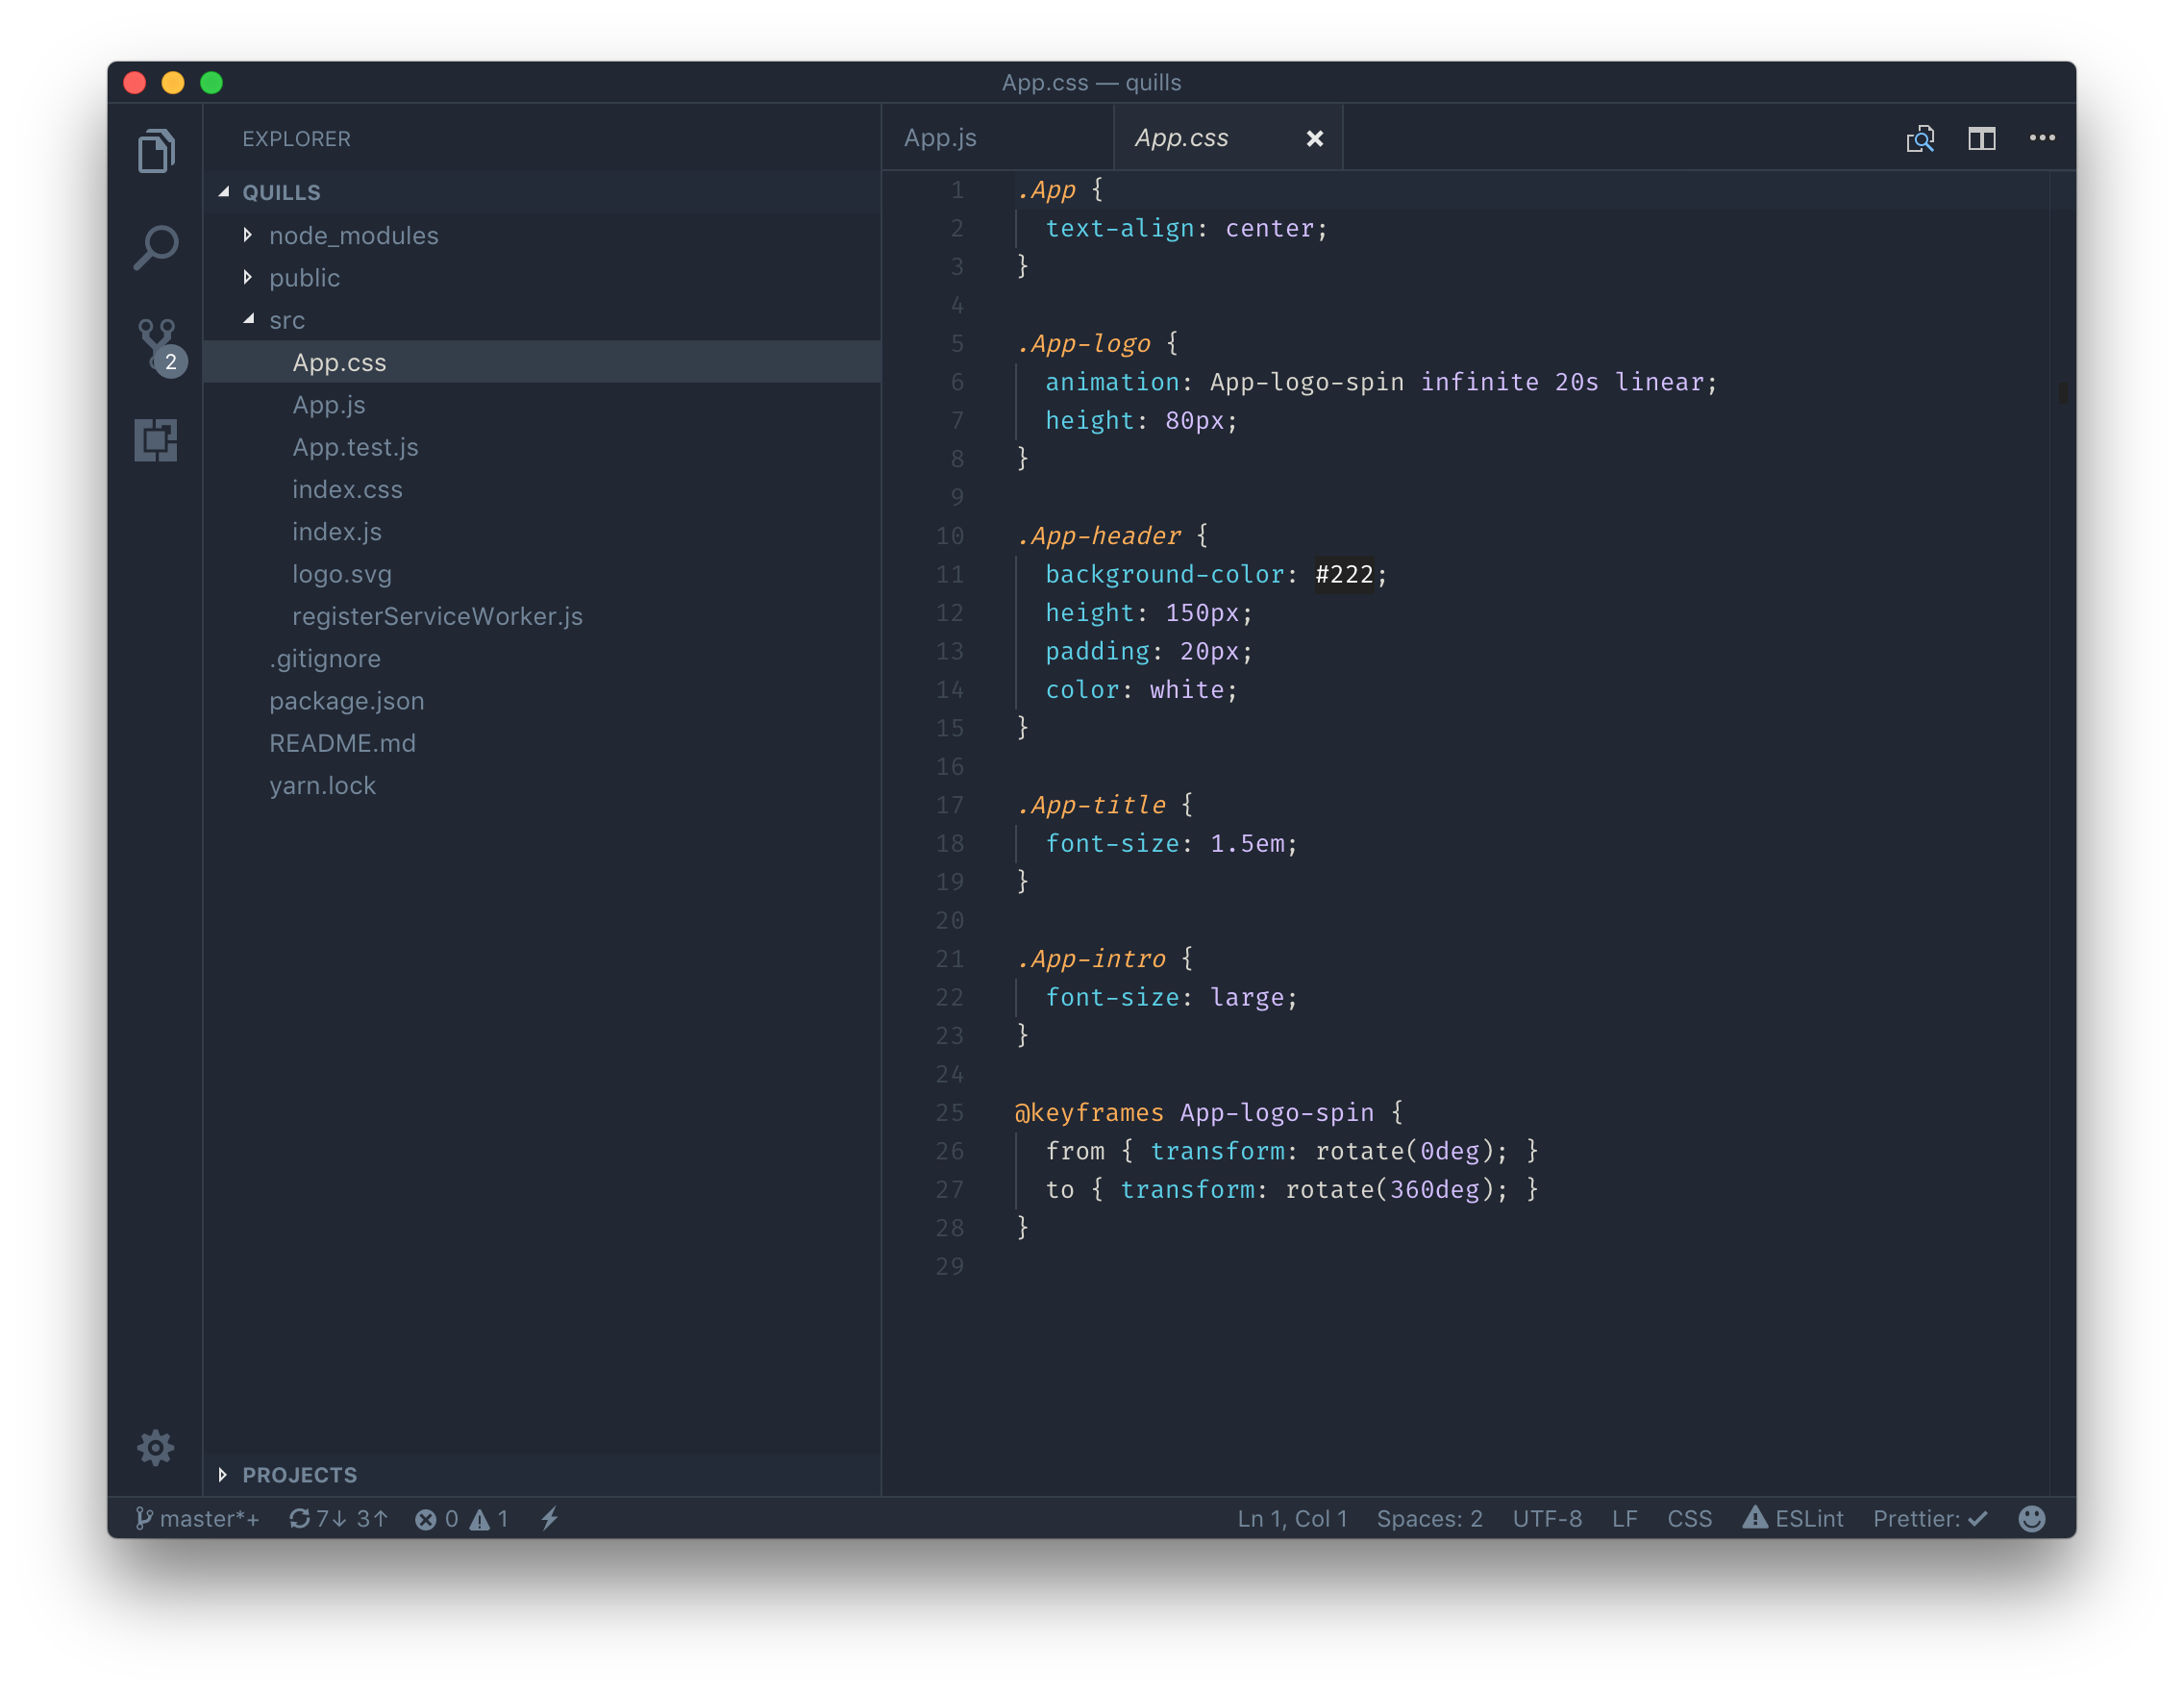This screenshot has width=2184, height=1692.
Task: Click the feedback smiley in status bar
Action: pos(2031,1518)
